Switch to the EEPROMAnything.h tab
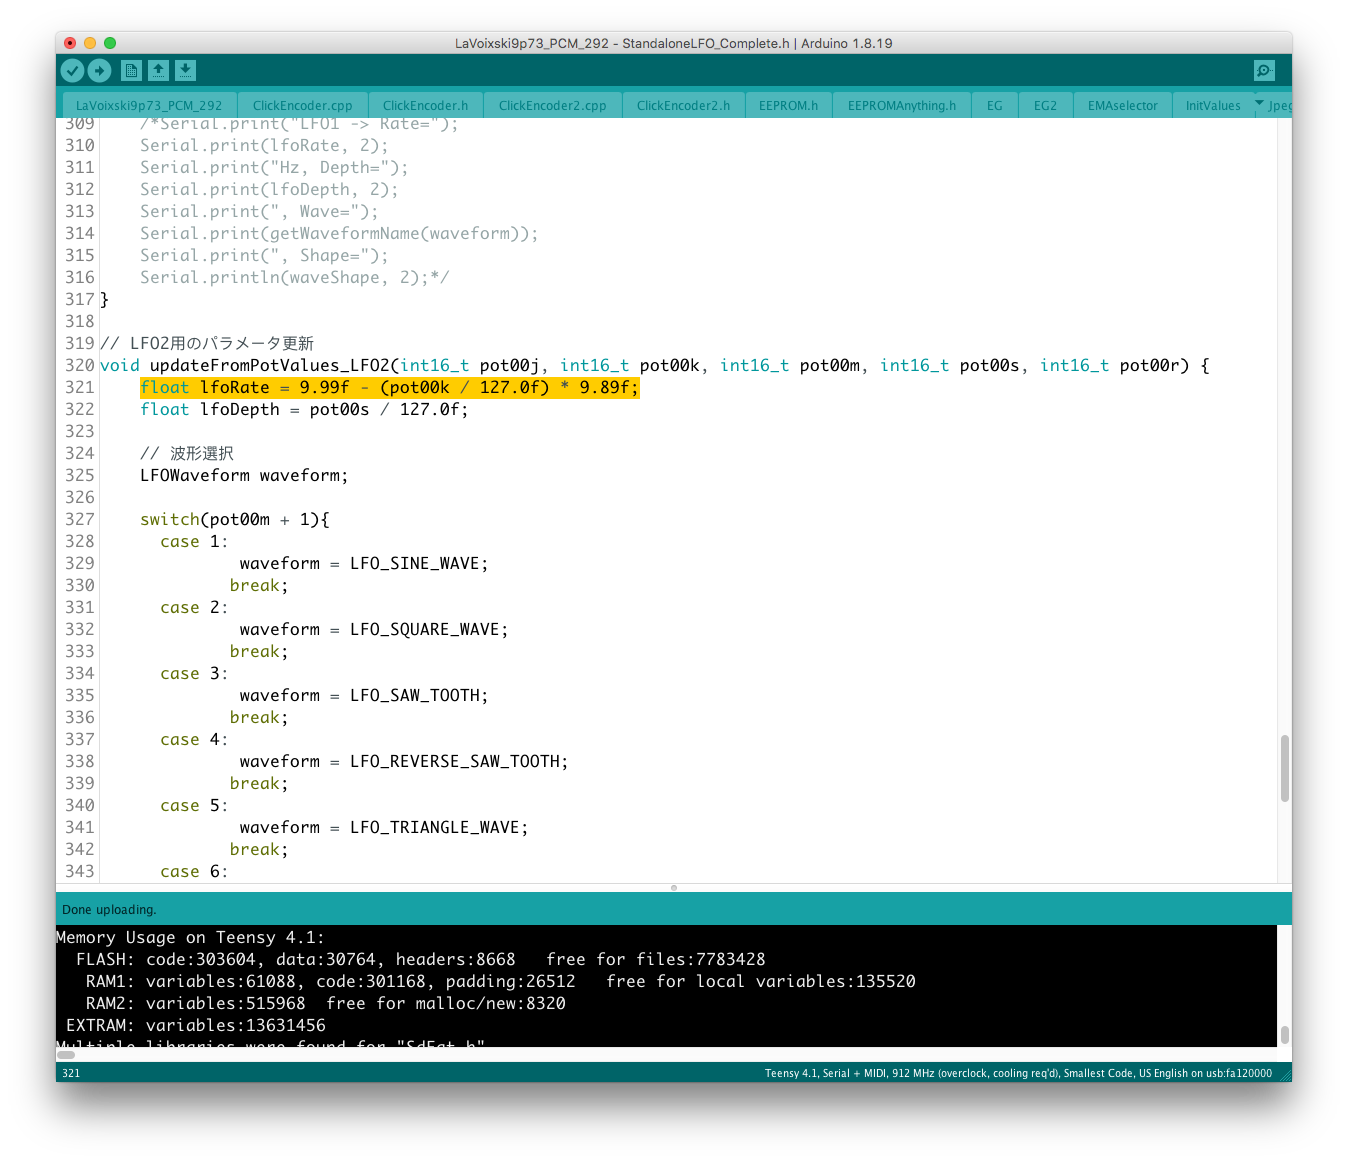Image resolution: width=1348 pixels, height=1162 pixels. [x=901, y=105]
